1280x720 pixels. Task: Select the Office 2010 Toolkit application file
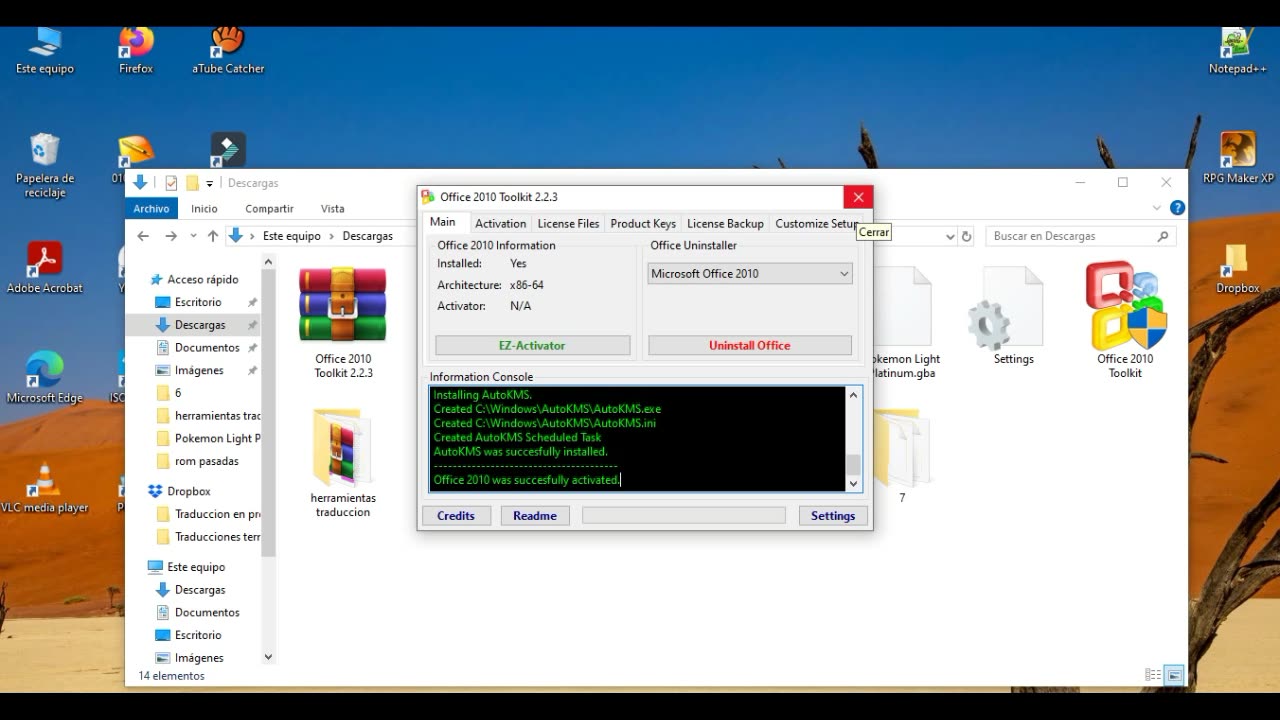click(x=1125, y=321)
